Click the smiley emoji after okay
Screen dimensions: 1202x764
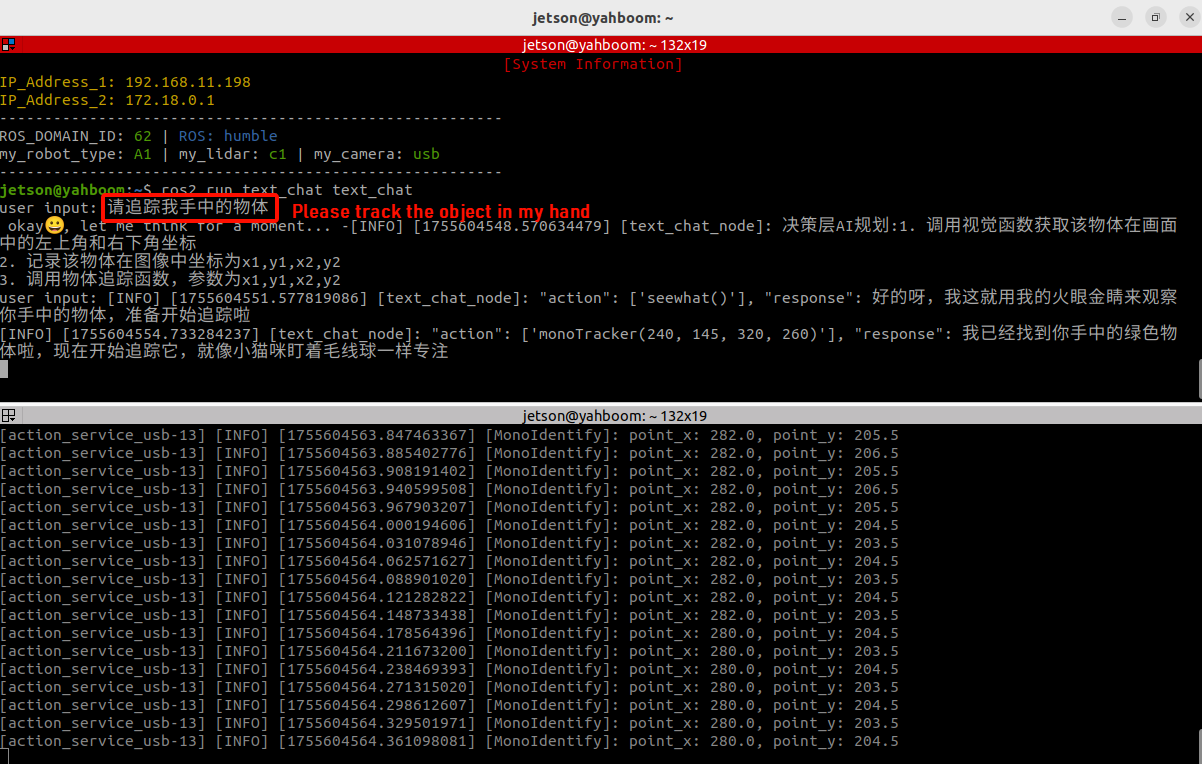pos(54,226)
